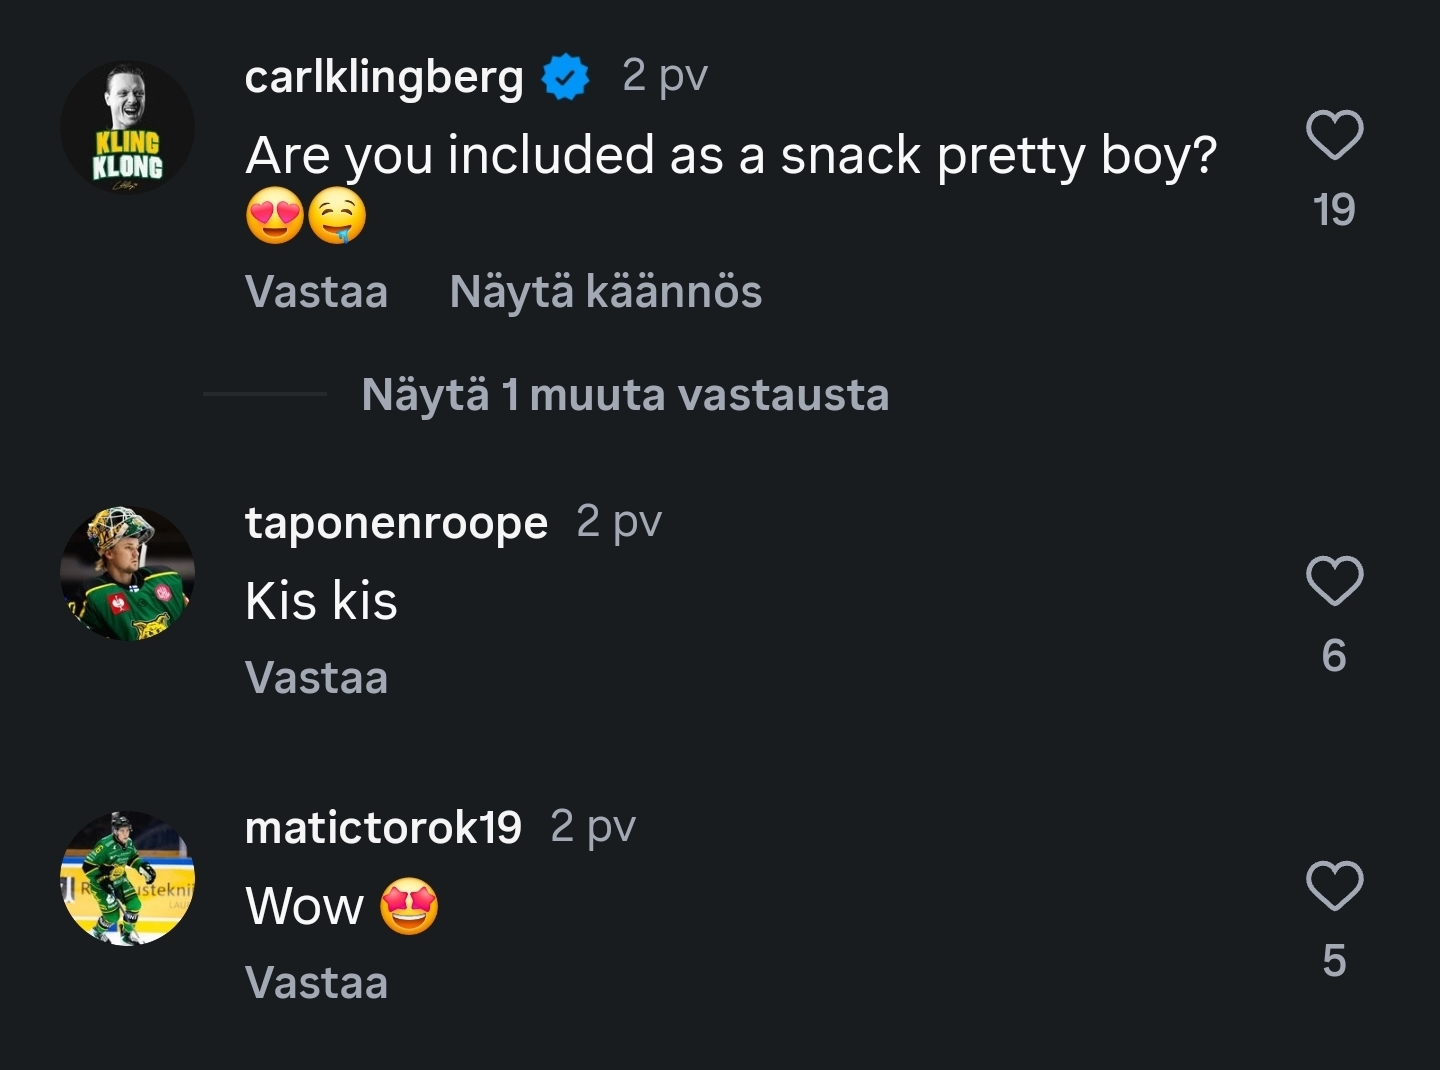This screenshot has height=1070, width=1440.
Task: Show translation with Näytä käännös
Action: (605, 292)
